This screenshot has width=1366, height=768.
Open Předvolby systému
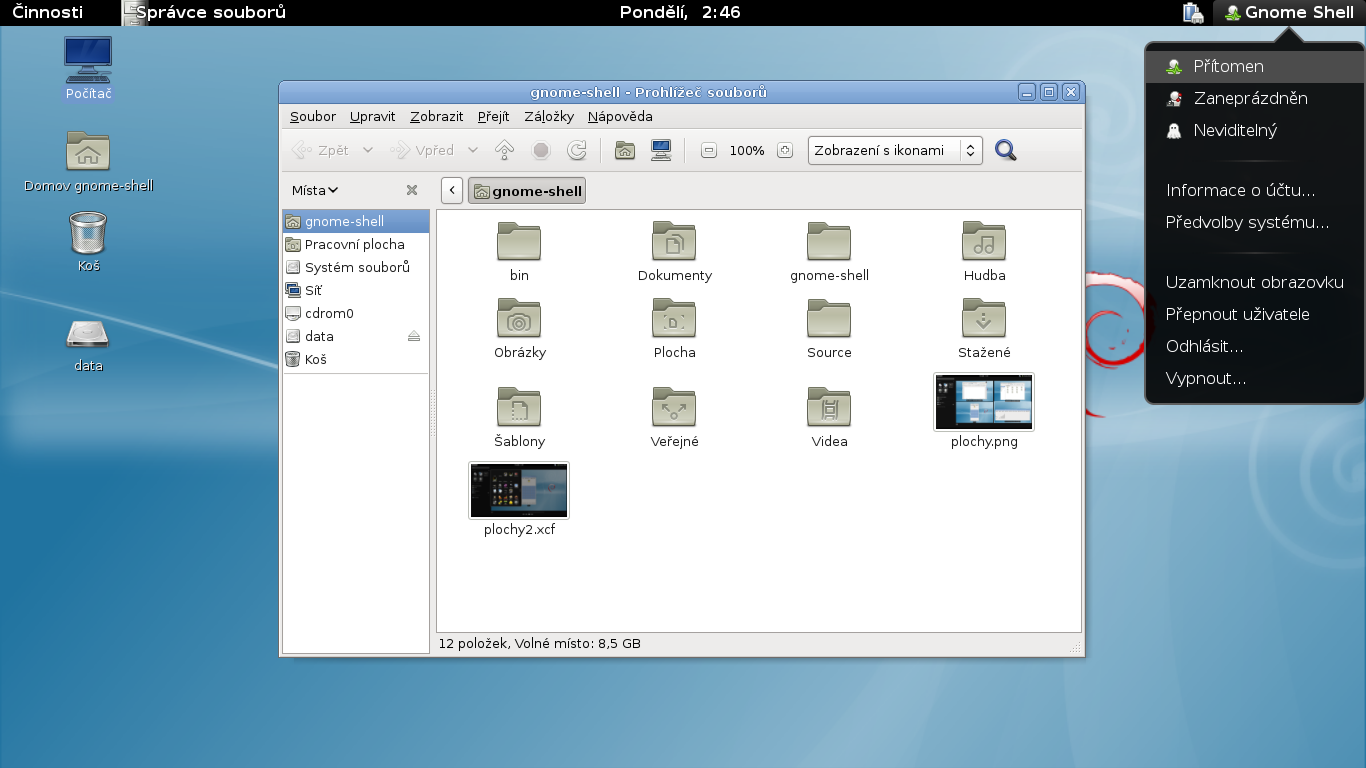[1254, 222]
